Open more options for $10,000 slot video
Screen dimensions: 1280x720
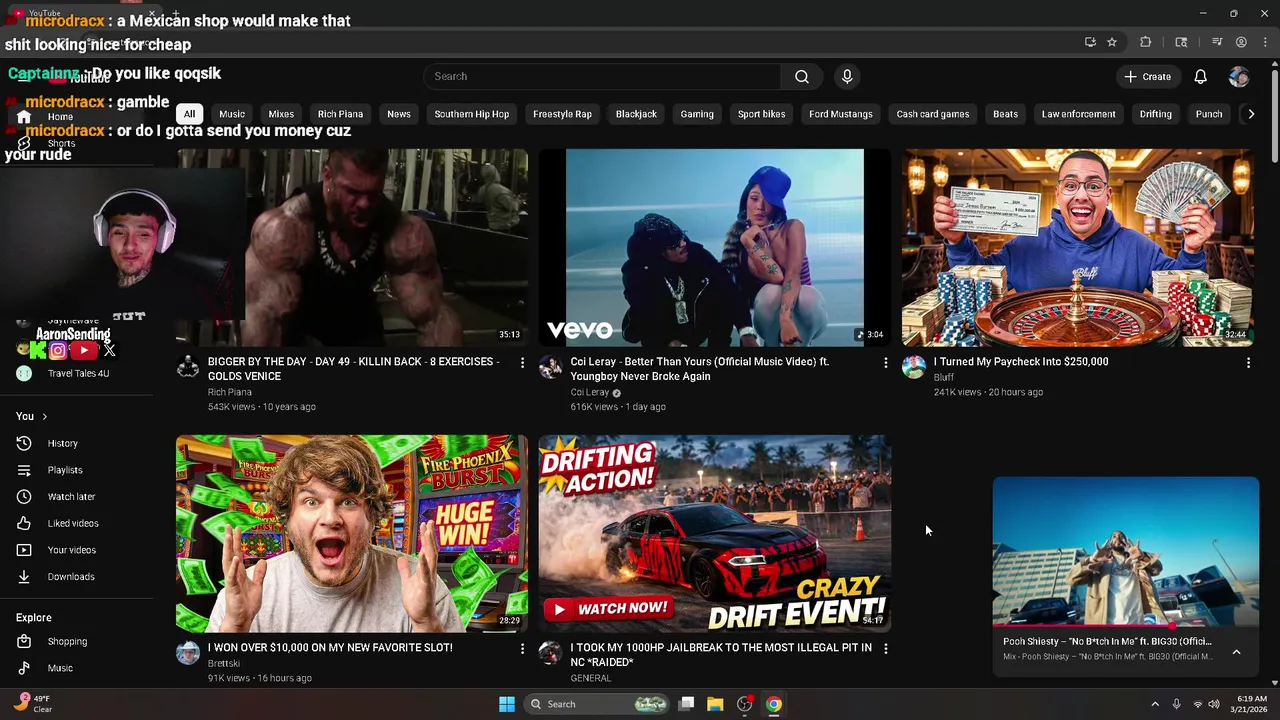522,649
